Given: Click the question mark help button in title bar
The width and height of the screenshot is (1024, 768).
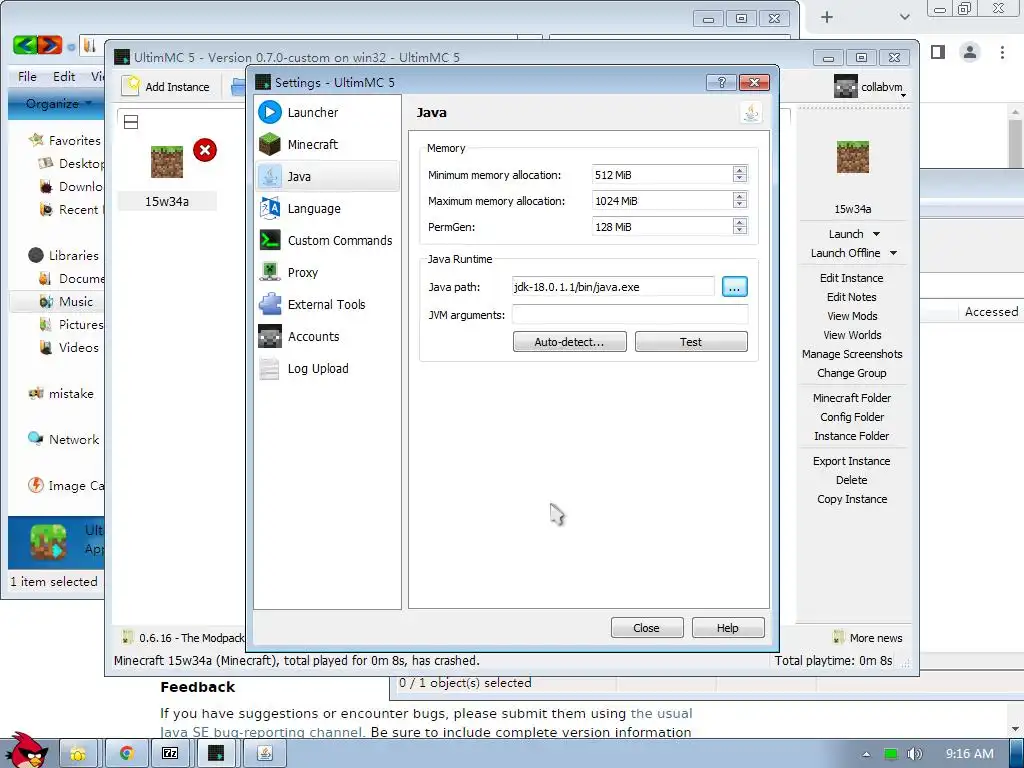Looking at the screenshot, I should (x=722, y=82).
